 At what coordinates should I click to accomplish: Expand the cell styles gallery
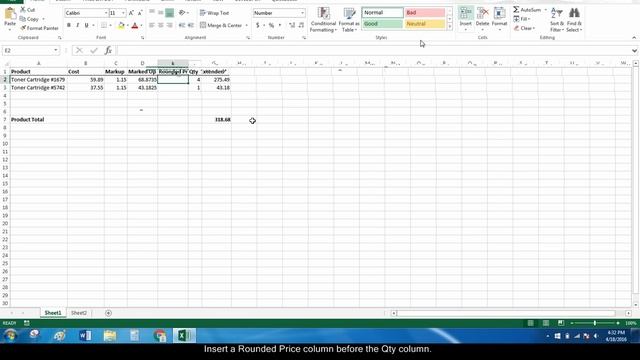pyautogui.click(x=449, y=27)
